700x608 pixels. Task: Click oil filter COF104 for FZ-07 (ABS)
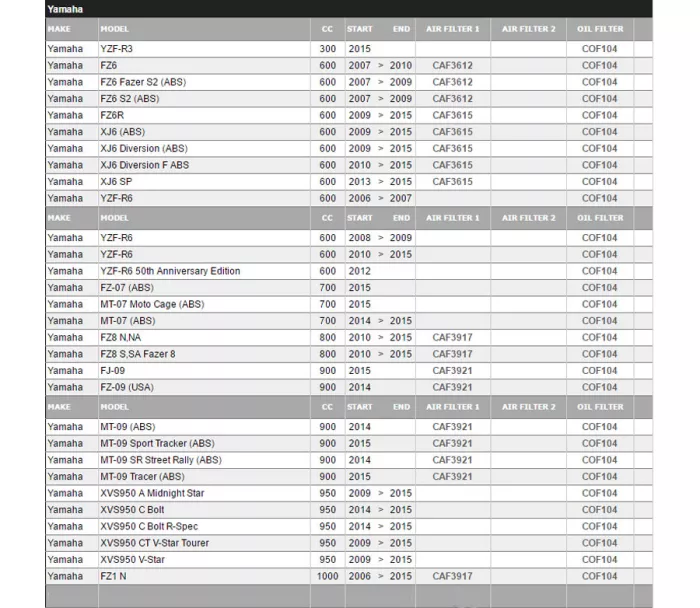[x=599, y=287]
